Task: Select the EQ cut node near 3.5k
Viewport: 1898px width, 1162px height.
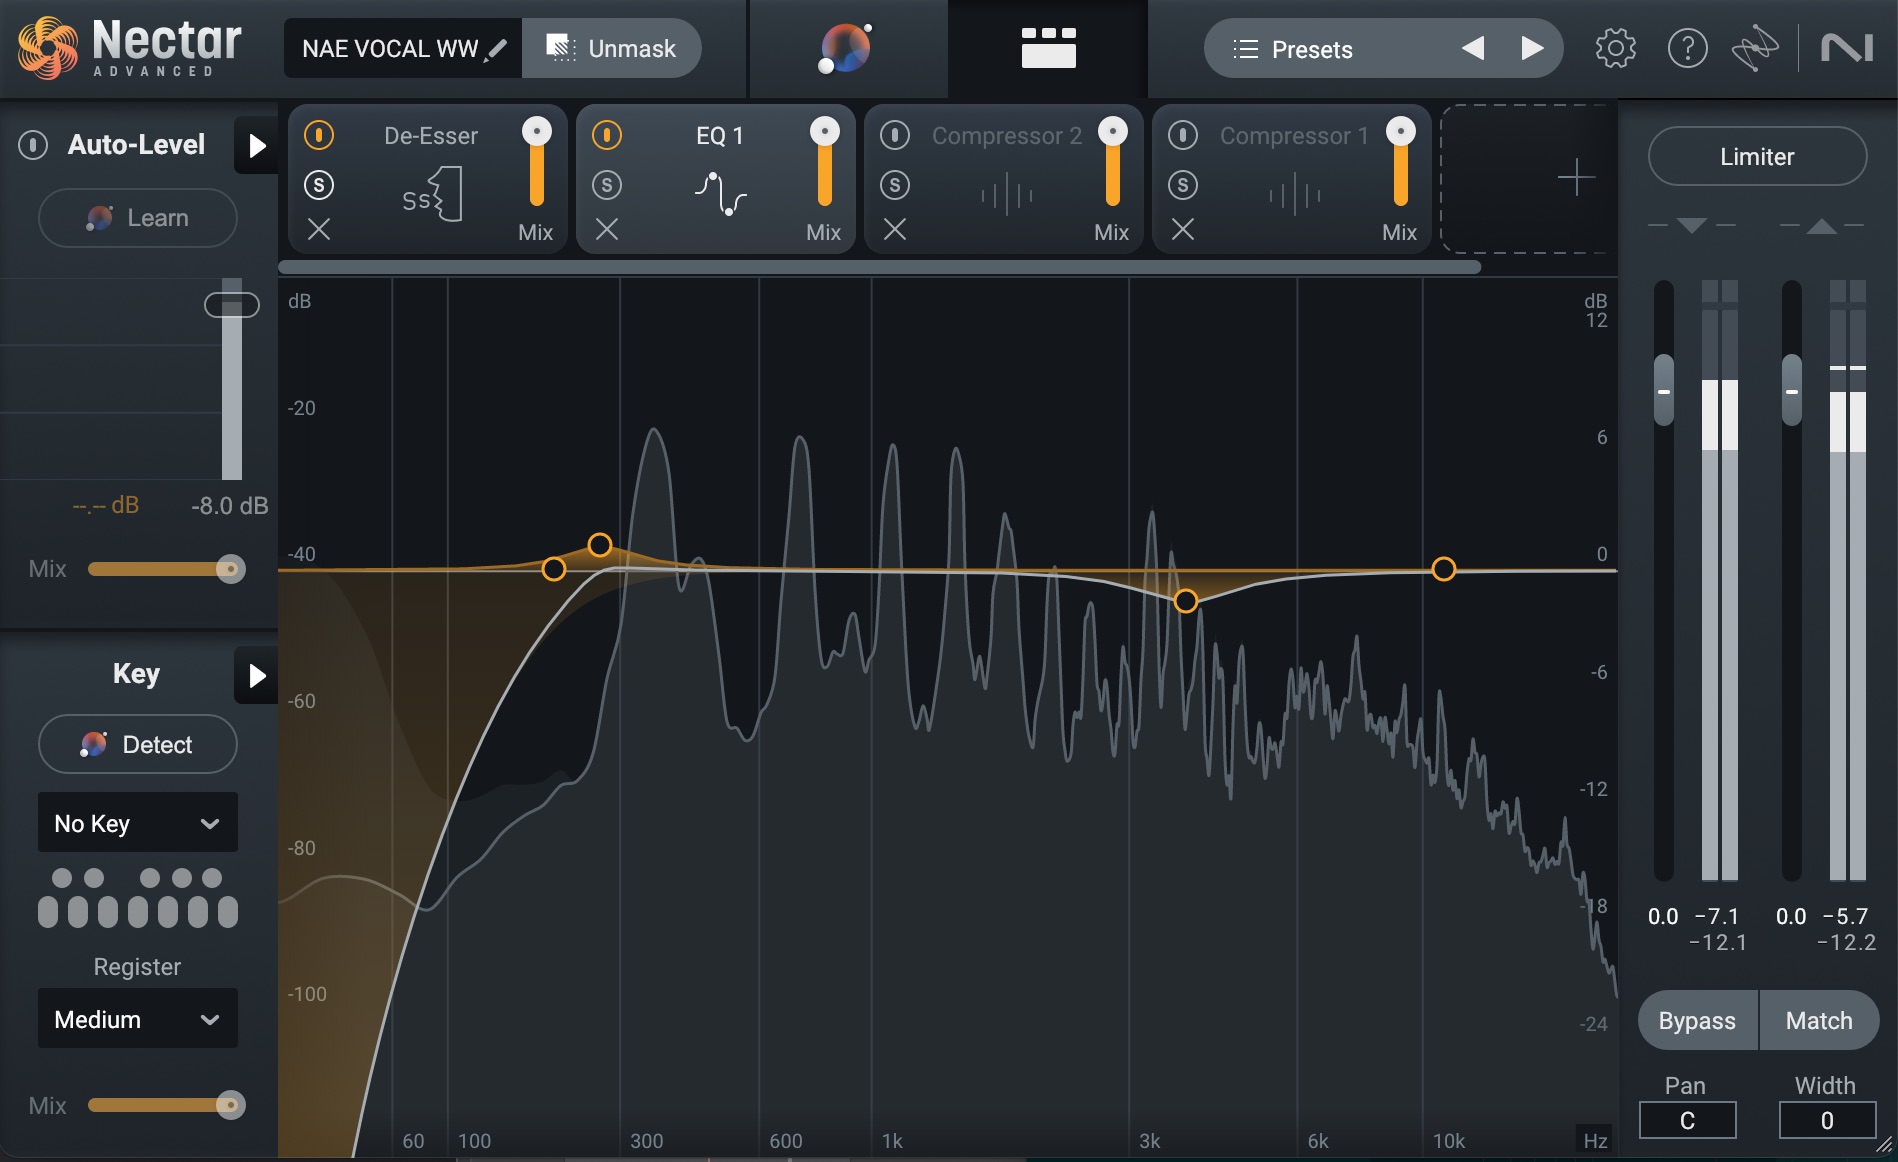Action: pos(1185,601)
